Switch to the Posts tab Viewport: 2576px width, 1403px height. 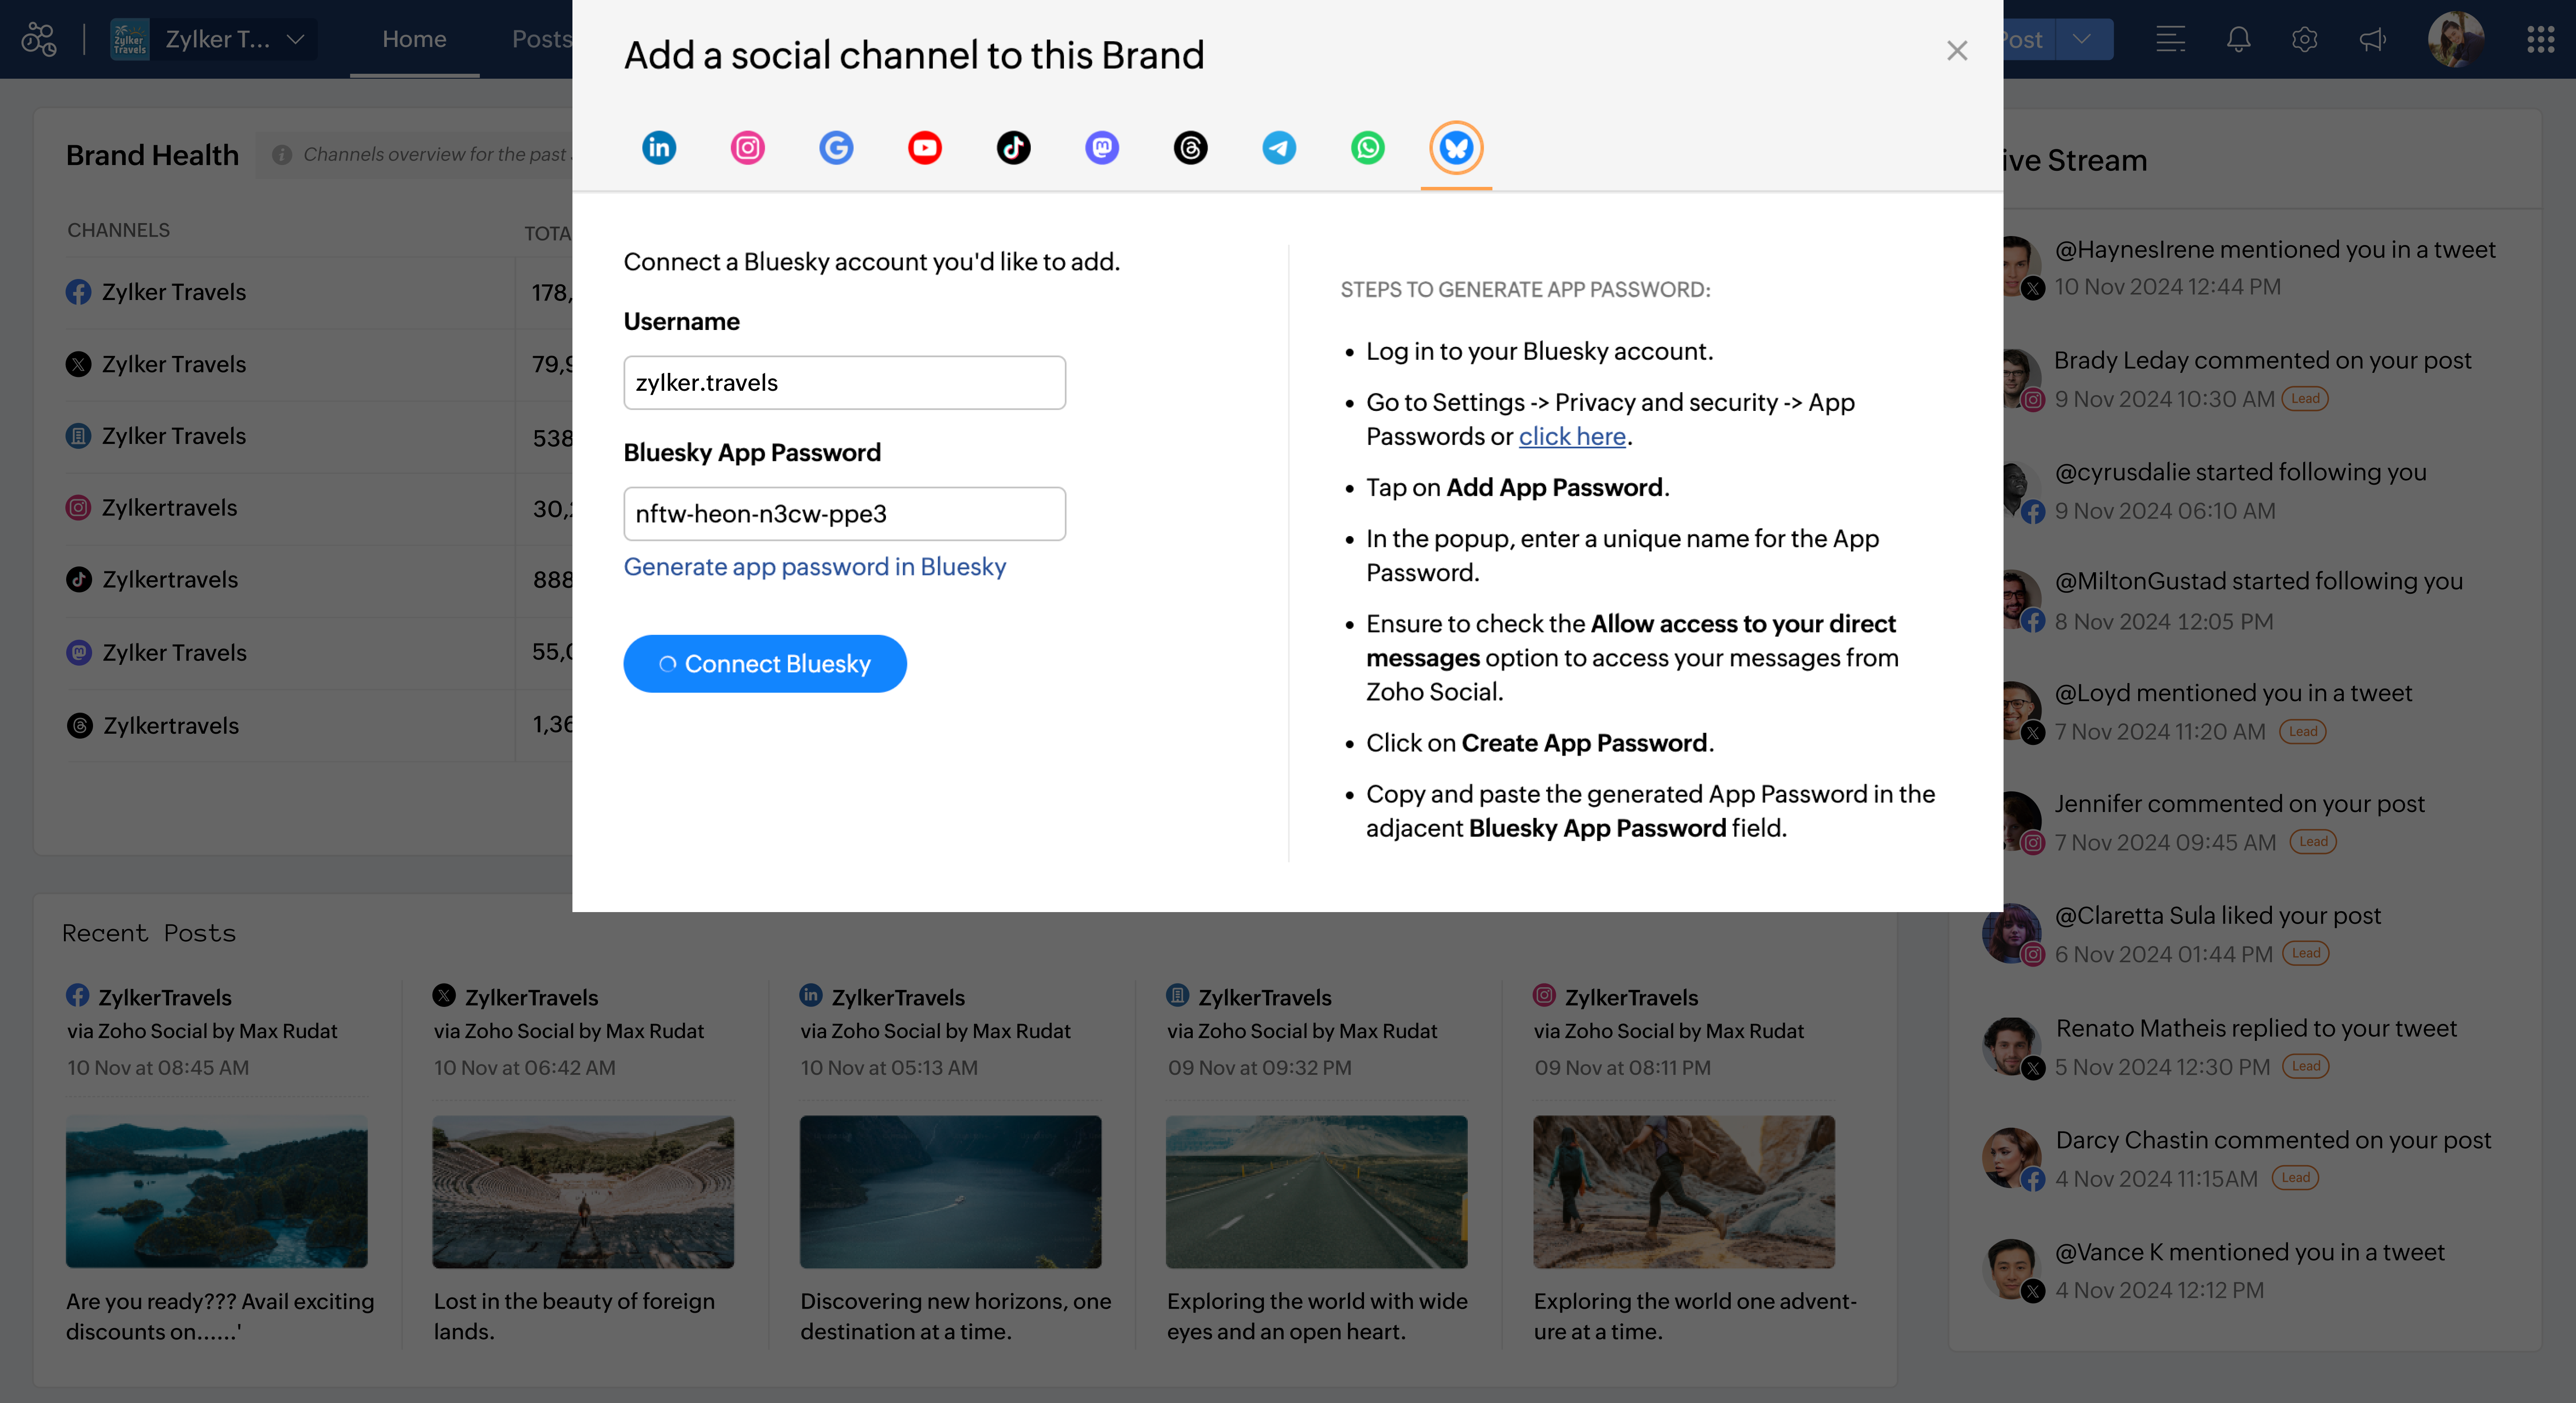coord(541,39)
